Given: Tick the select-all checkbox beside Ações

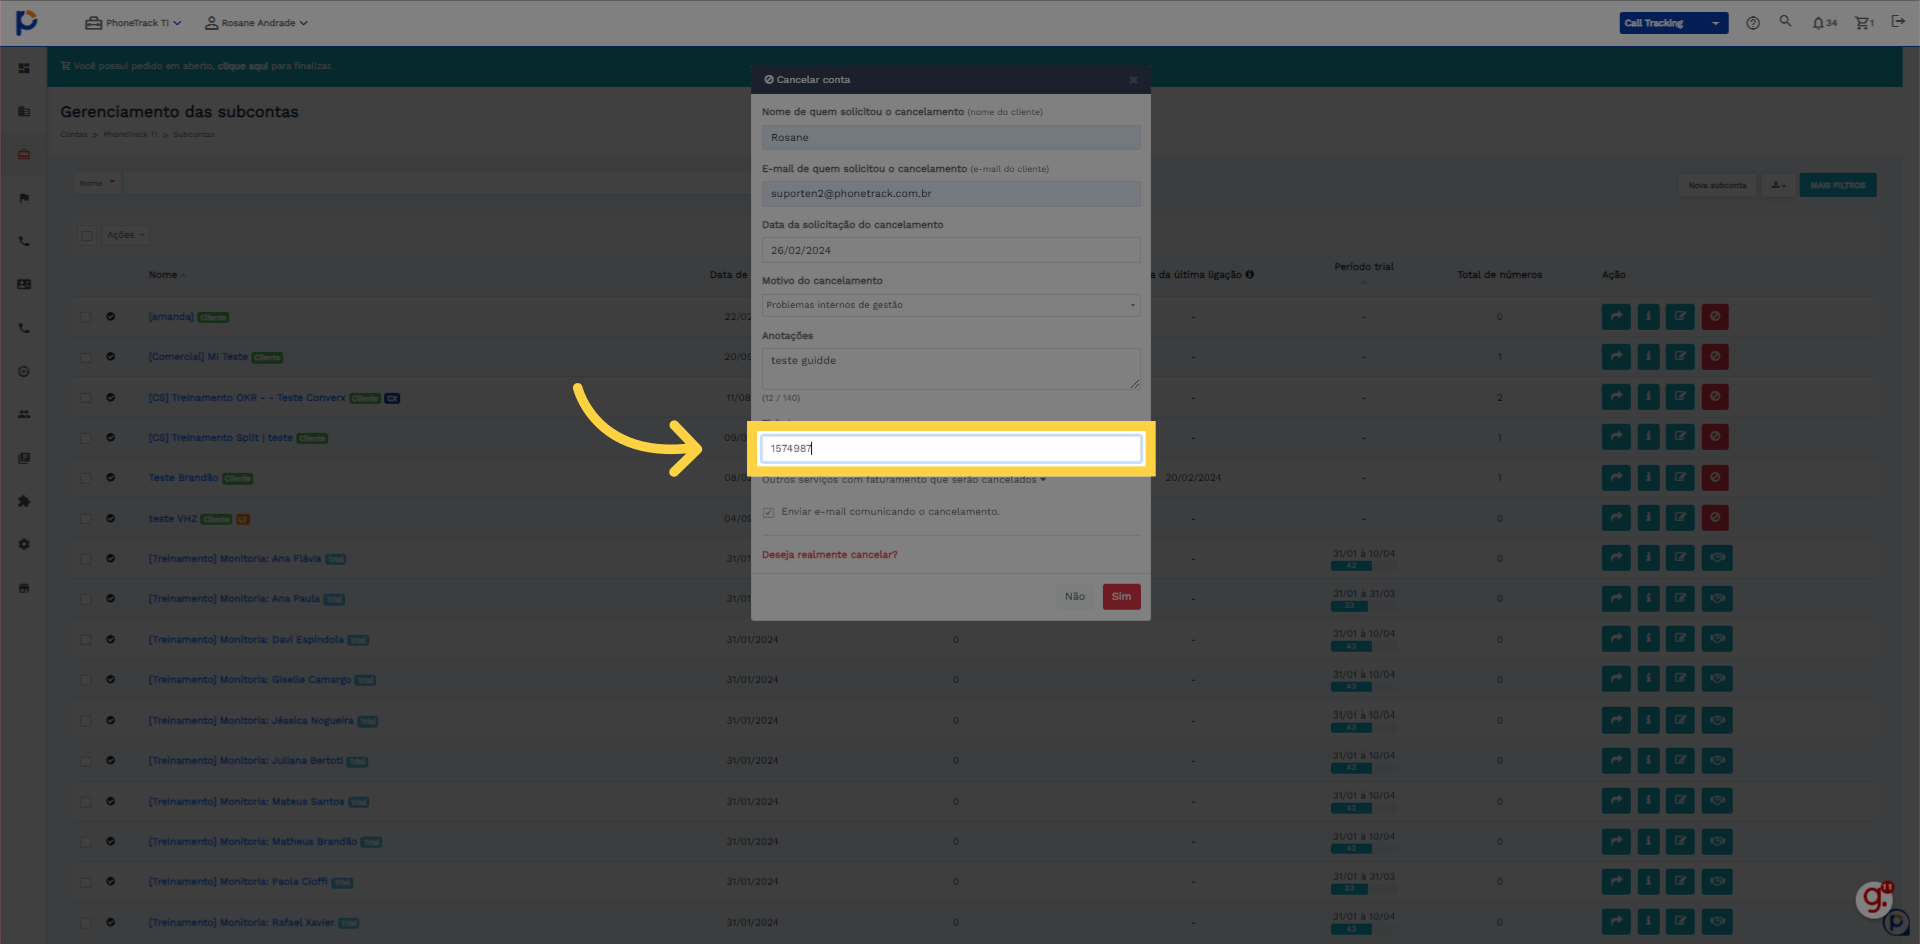Looking at the screenshot, I should [x=87, y=236].
